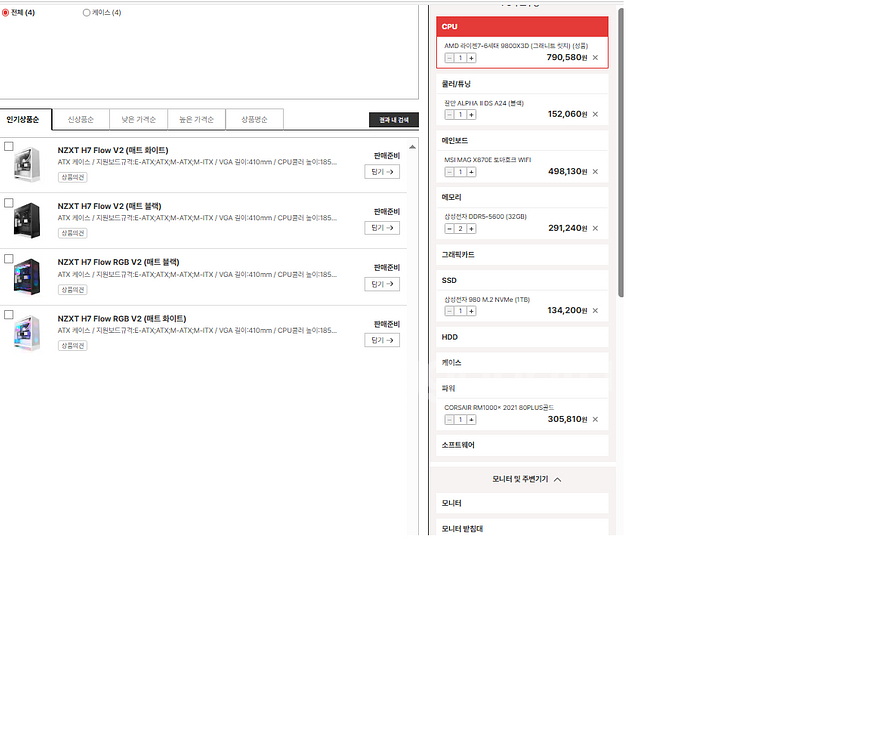Screen dimensions: 870x750
Task: Check the NZXT H7 Flow RGB V2 (매트 화이트) checkbox
Action: point(9,315)
